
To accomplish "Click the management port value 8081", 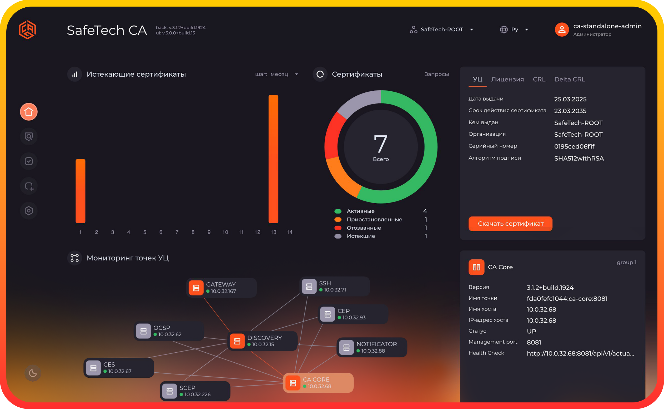I will point(534,343).
